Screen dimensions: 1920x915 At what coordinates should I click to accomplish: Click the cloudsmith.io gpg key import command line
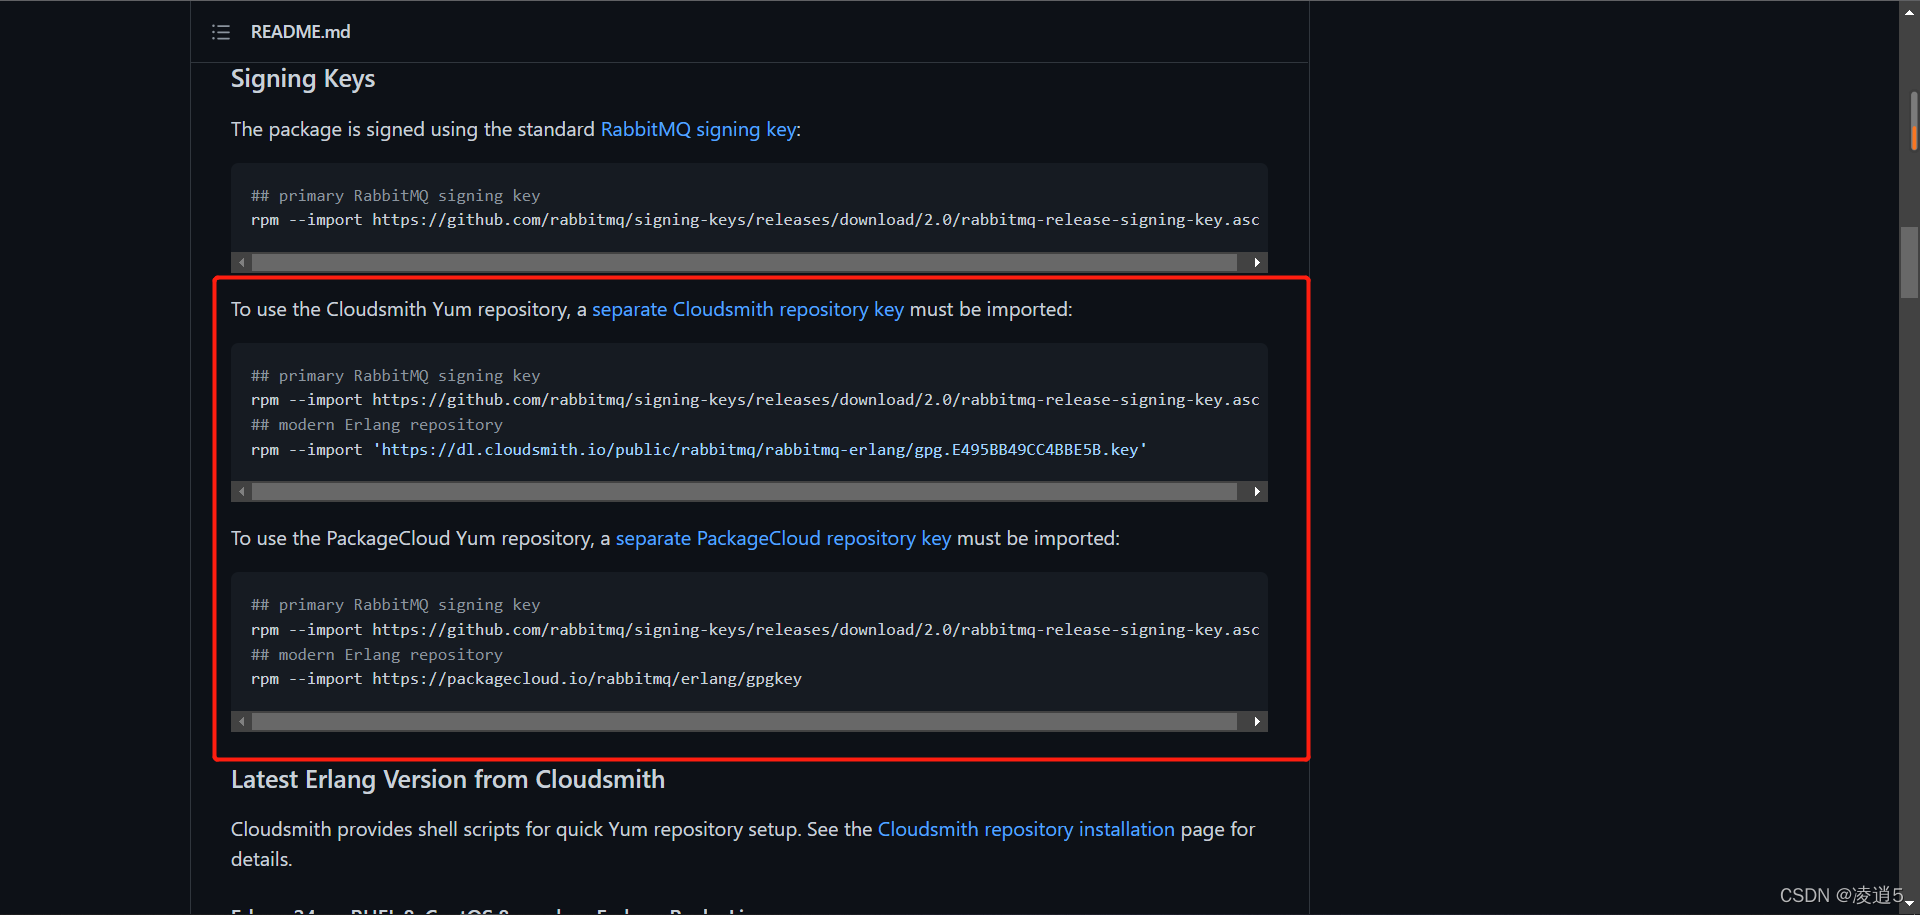699,450
